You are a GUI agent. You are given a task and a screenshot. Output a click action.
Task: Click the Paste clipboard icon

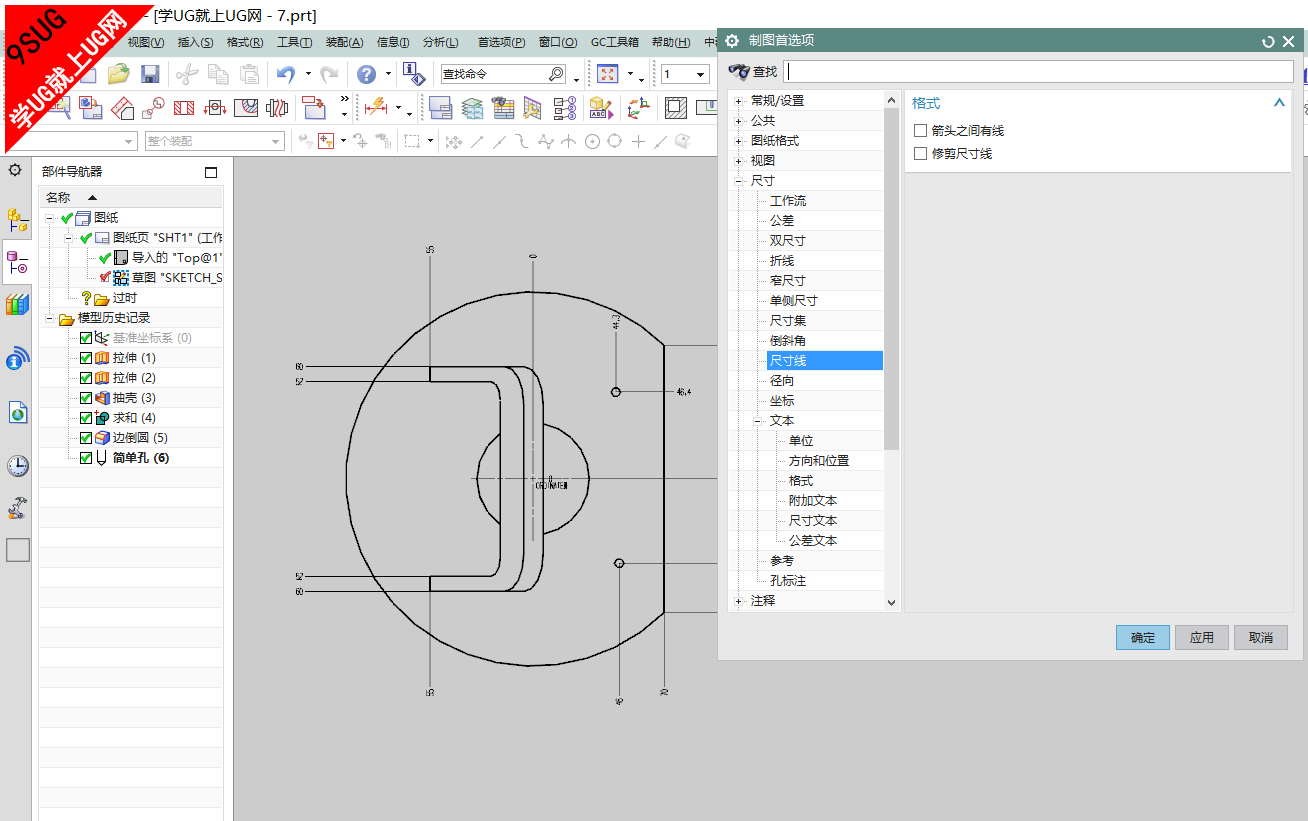click(248, 74)
